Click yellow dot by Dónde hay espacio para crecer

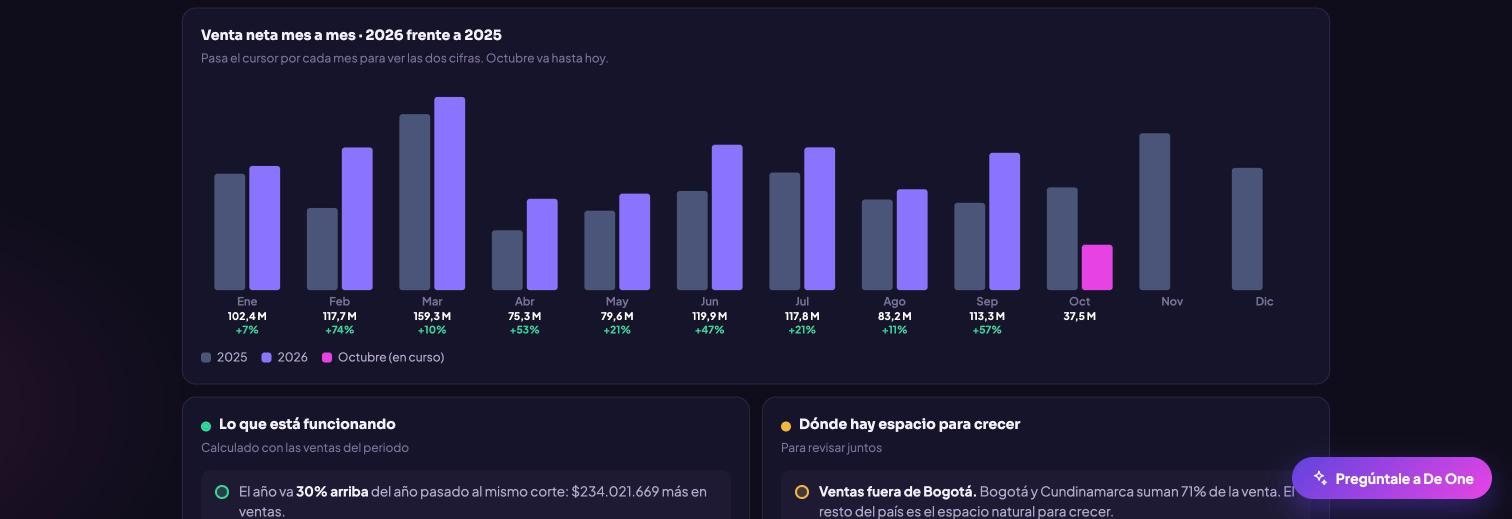[786, 426]
